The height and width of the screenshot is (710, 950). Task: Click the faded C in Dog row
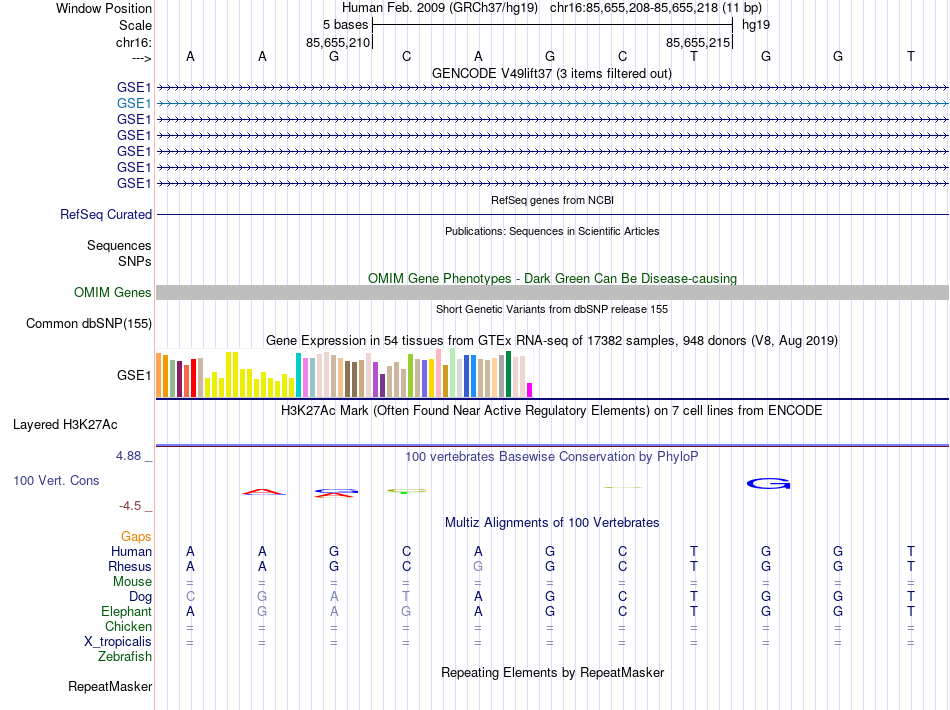pos(190,597)
